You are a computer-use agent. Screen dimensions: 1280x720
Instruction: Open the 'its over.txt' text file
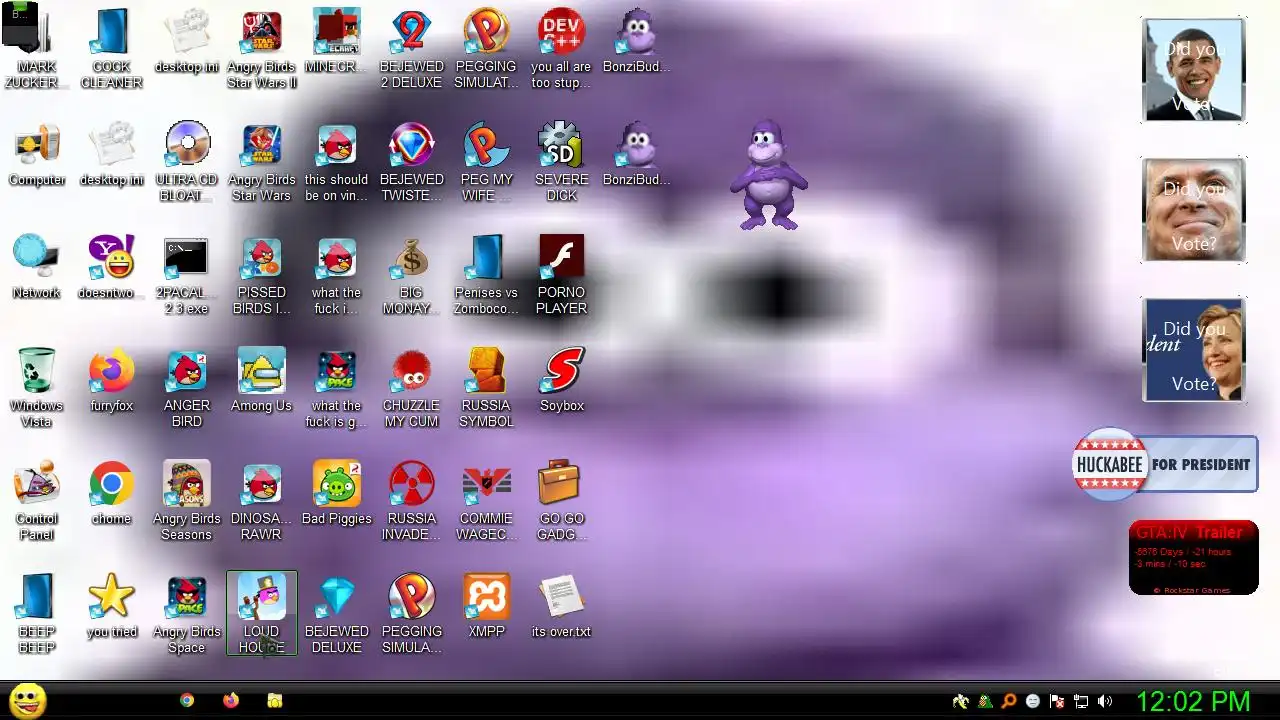tap(562, 607)
